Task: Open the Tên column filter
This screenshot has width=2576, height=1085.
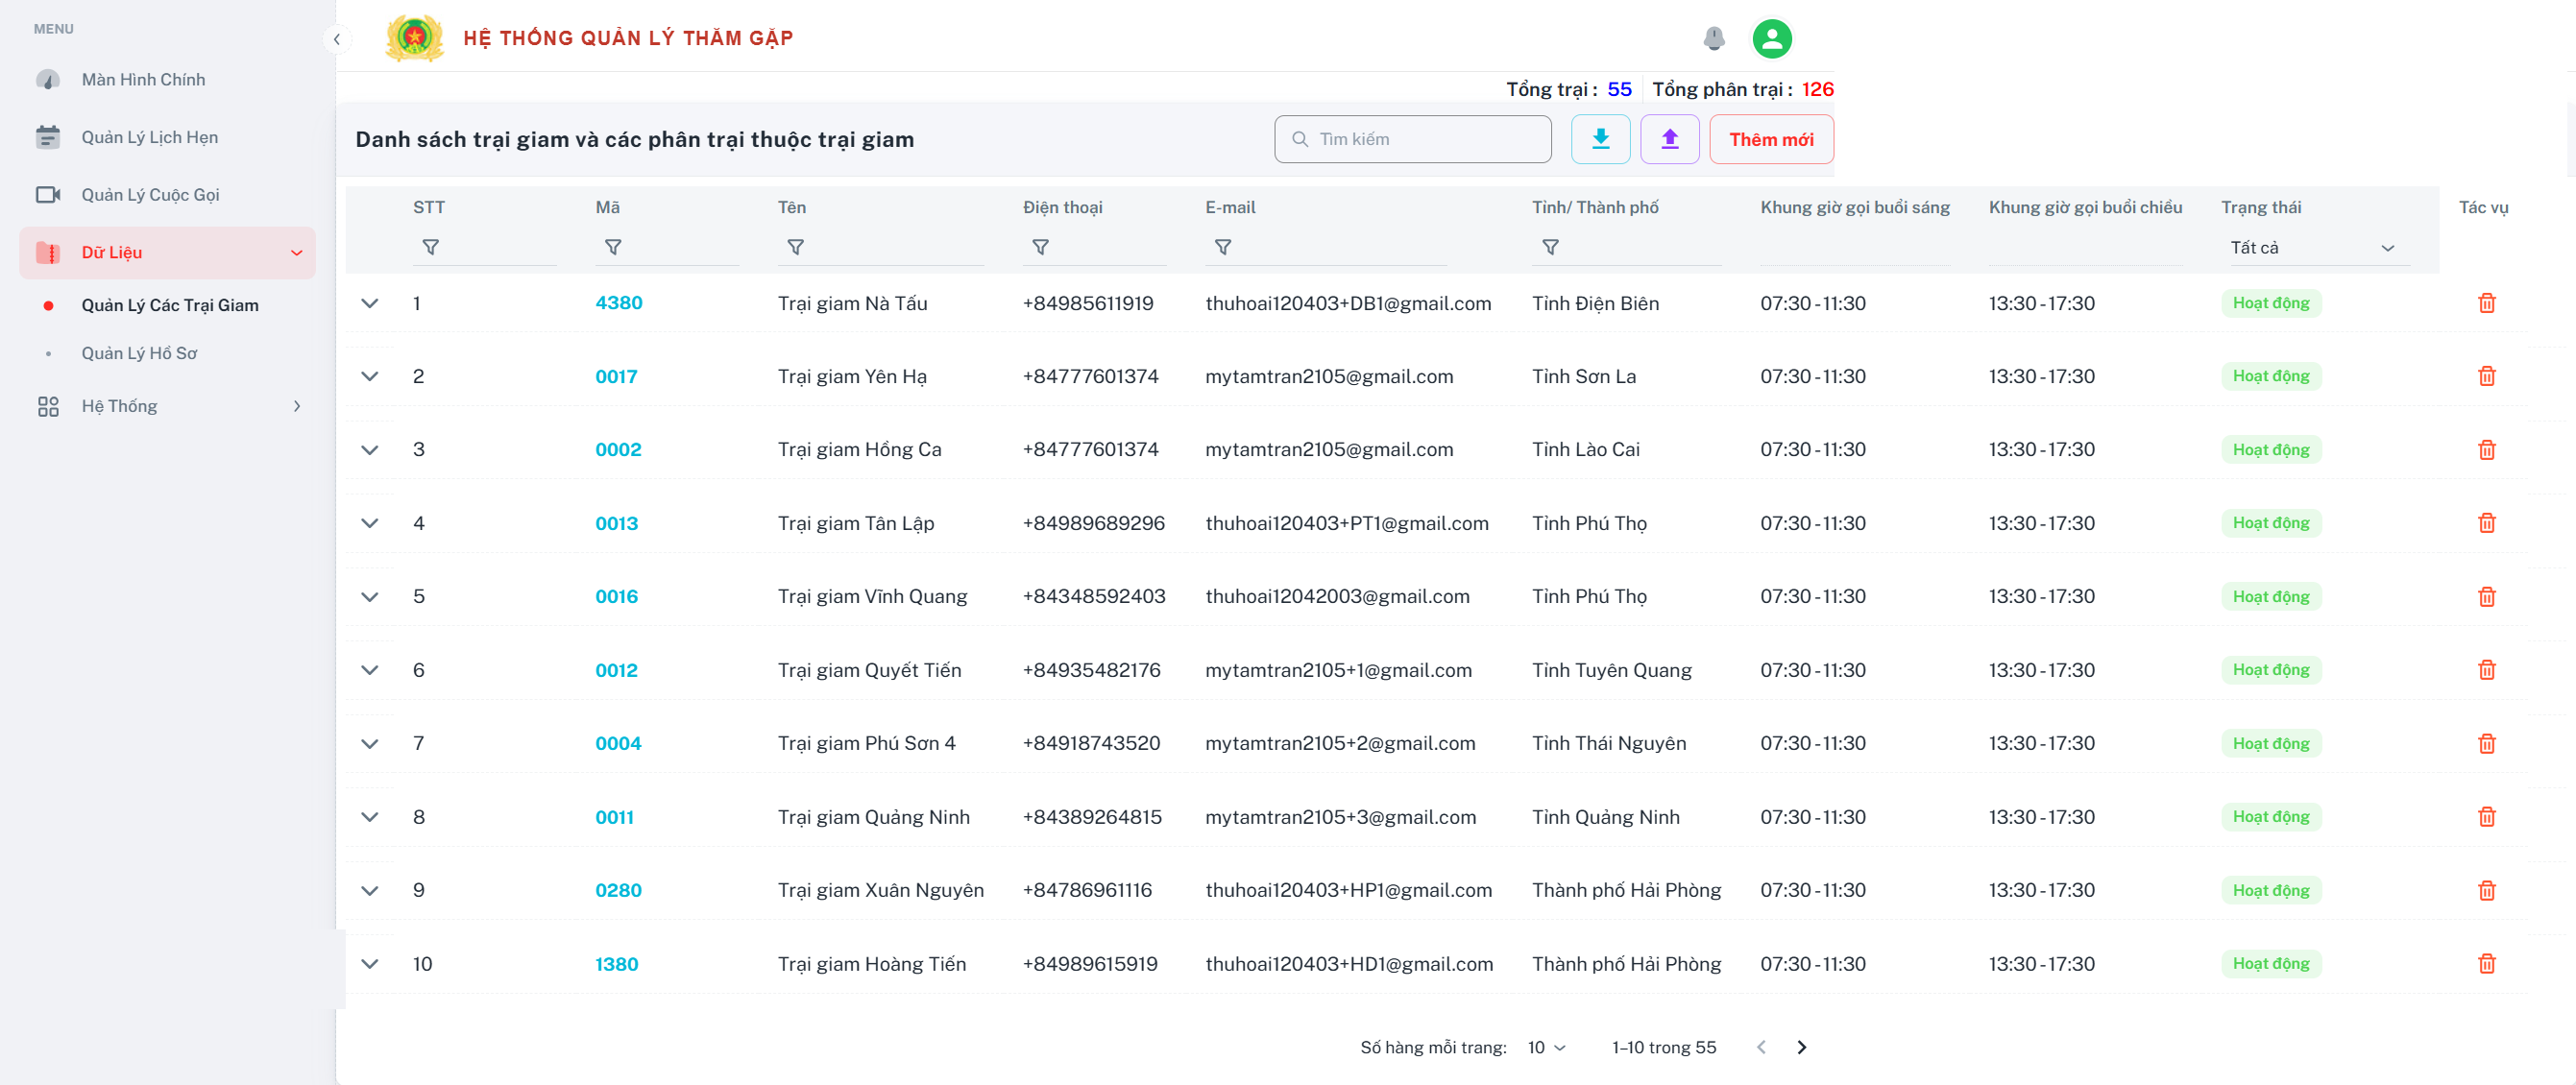Action: click(796, 247)
